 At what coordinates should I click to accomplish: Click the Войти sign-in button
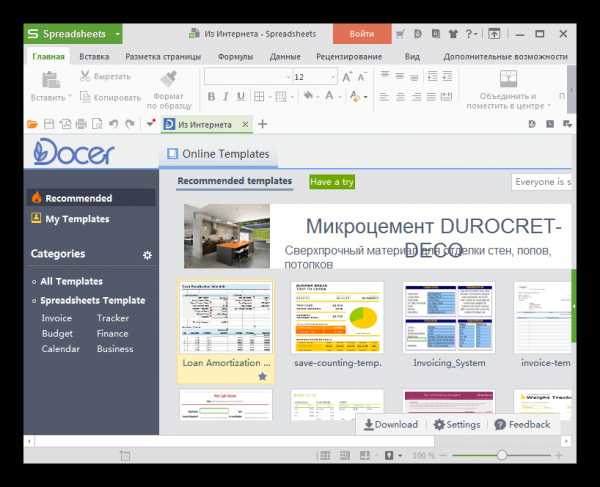point(362,33)
